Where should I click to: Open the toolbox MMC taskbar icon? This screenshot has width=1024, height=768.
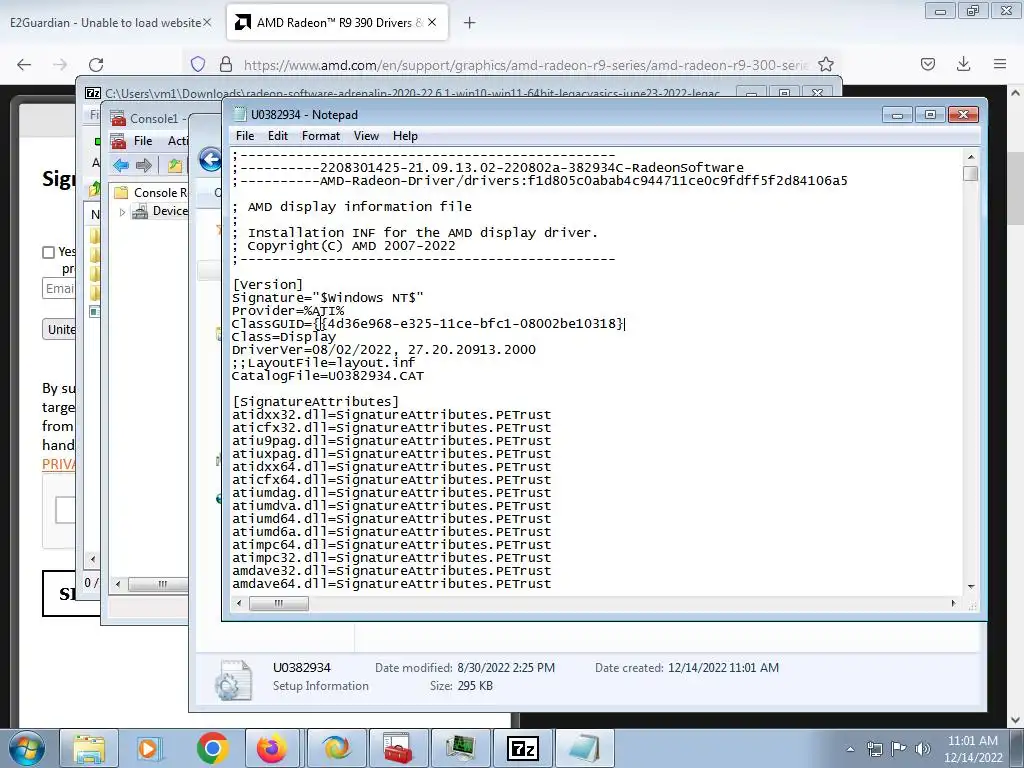pyautogui.click(x=398, y=748)
